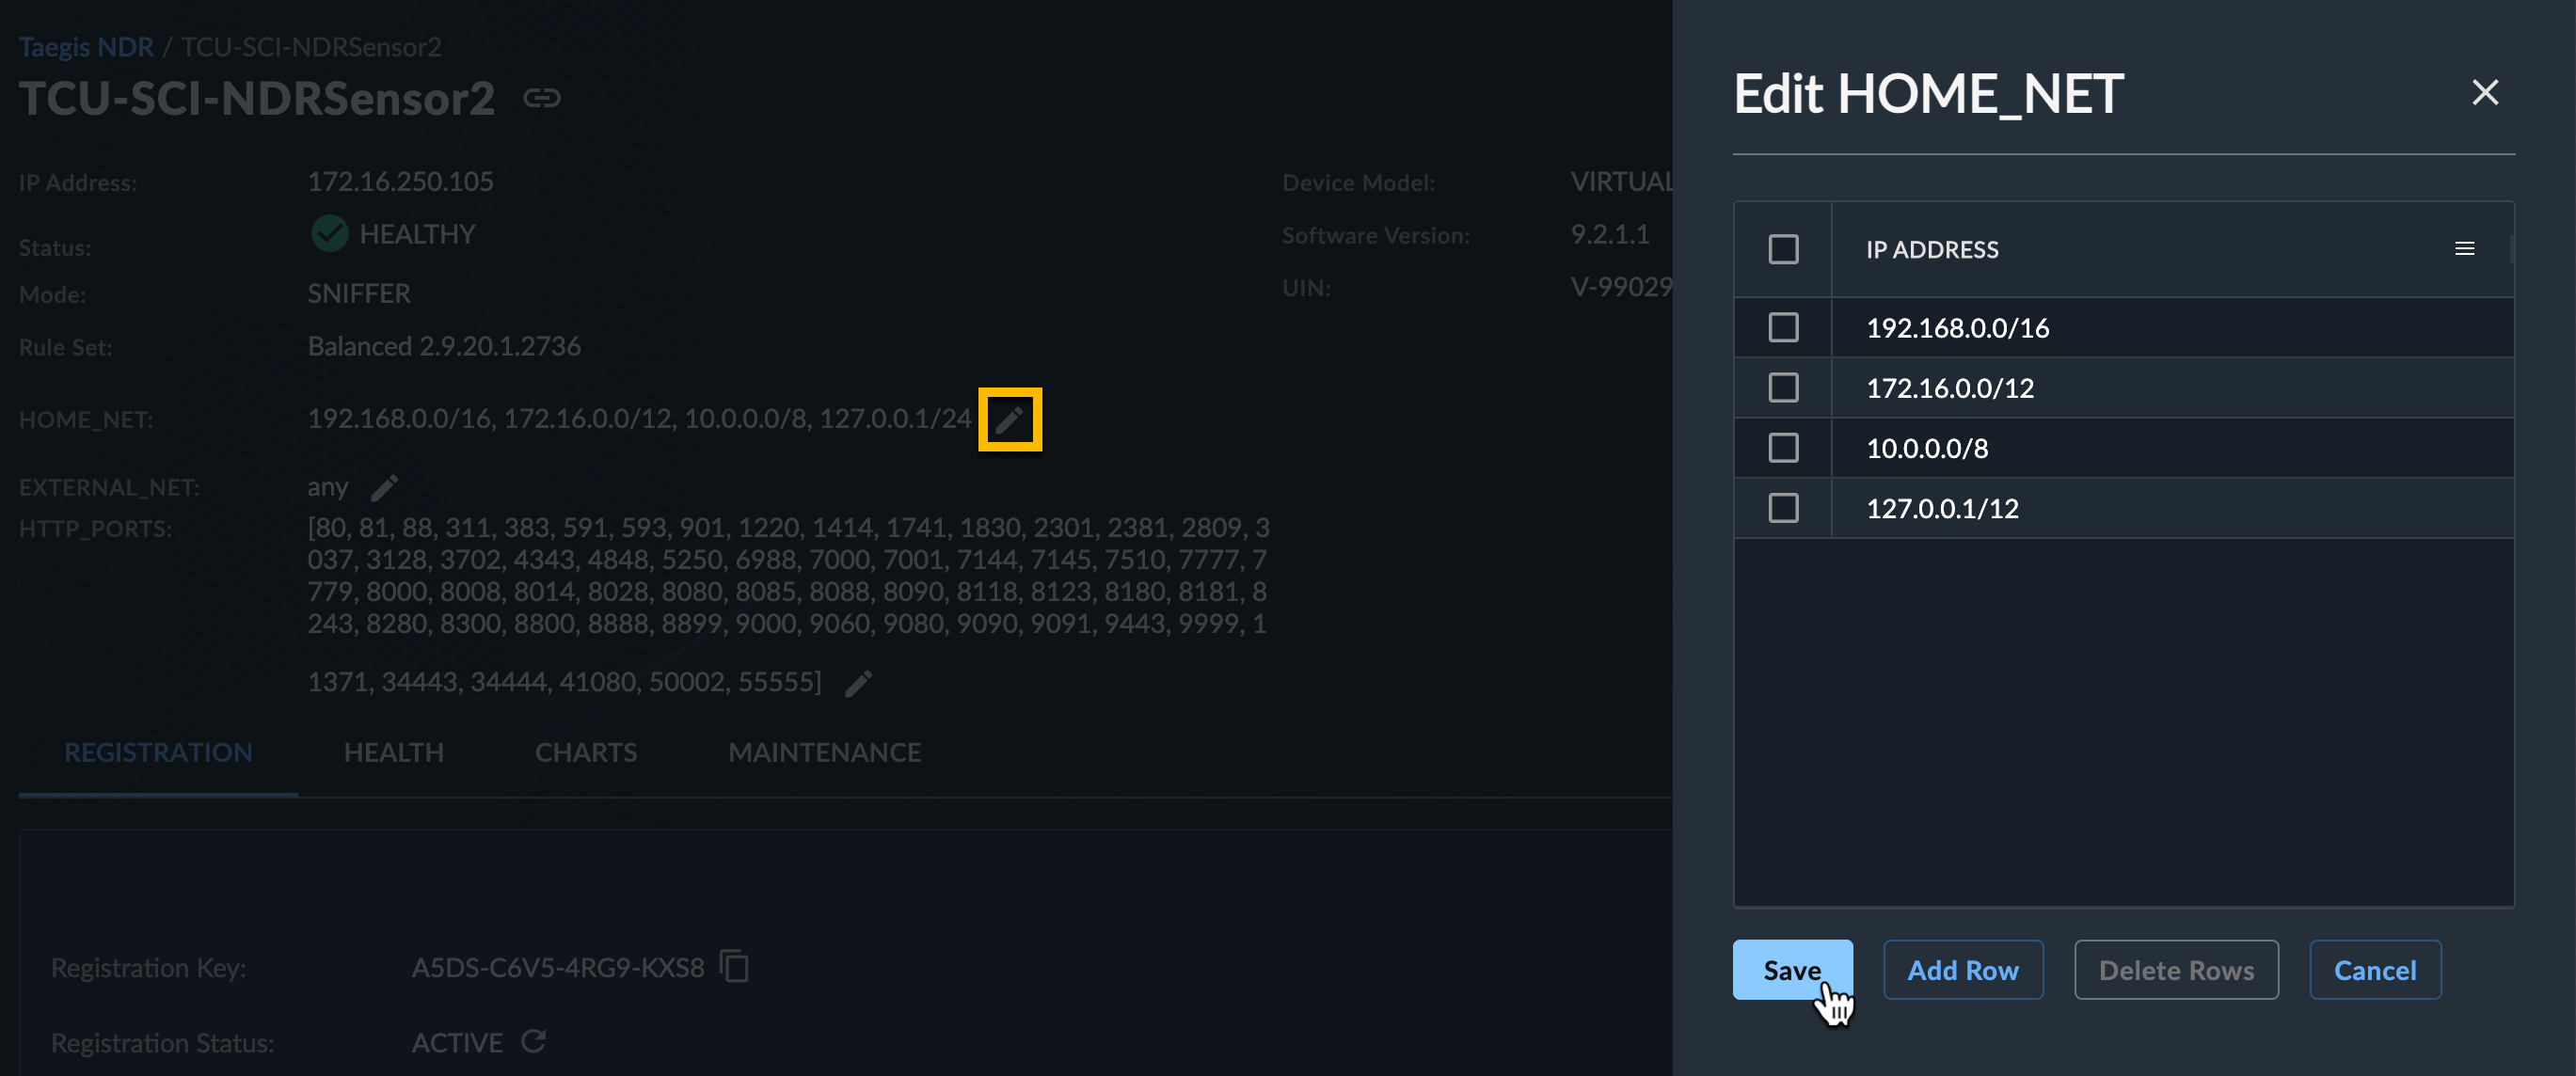This screenshot has width=2576, height=1076.
Task: Open the HEALTH tab
Action: [x=393, y=752]
